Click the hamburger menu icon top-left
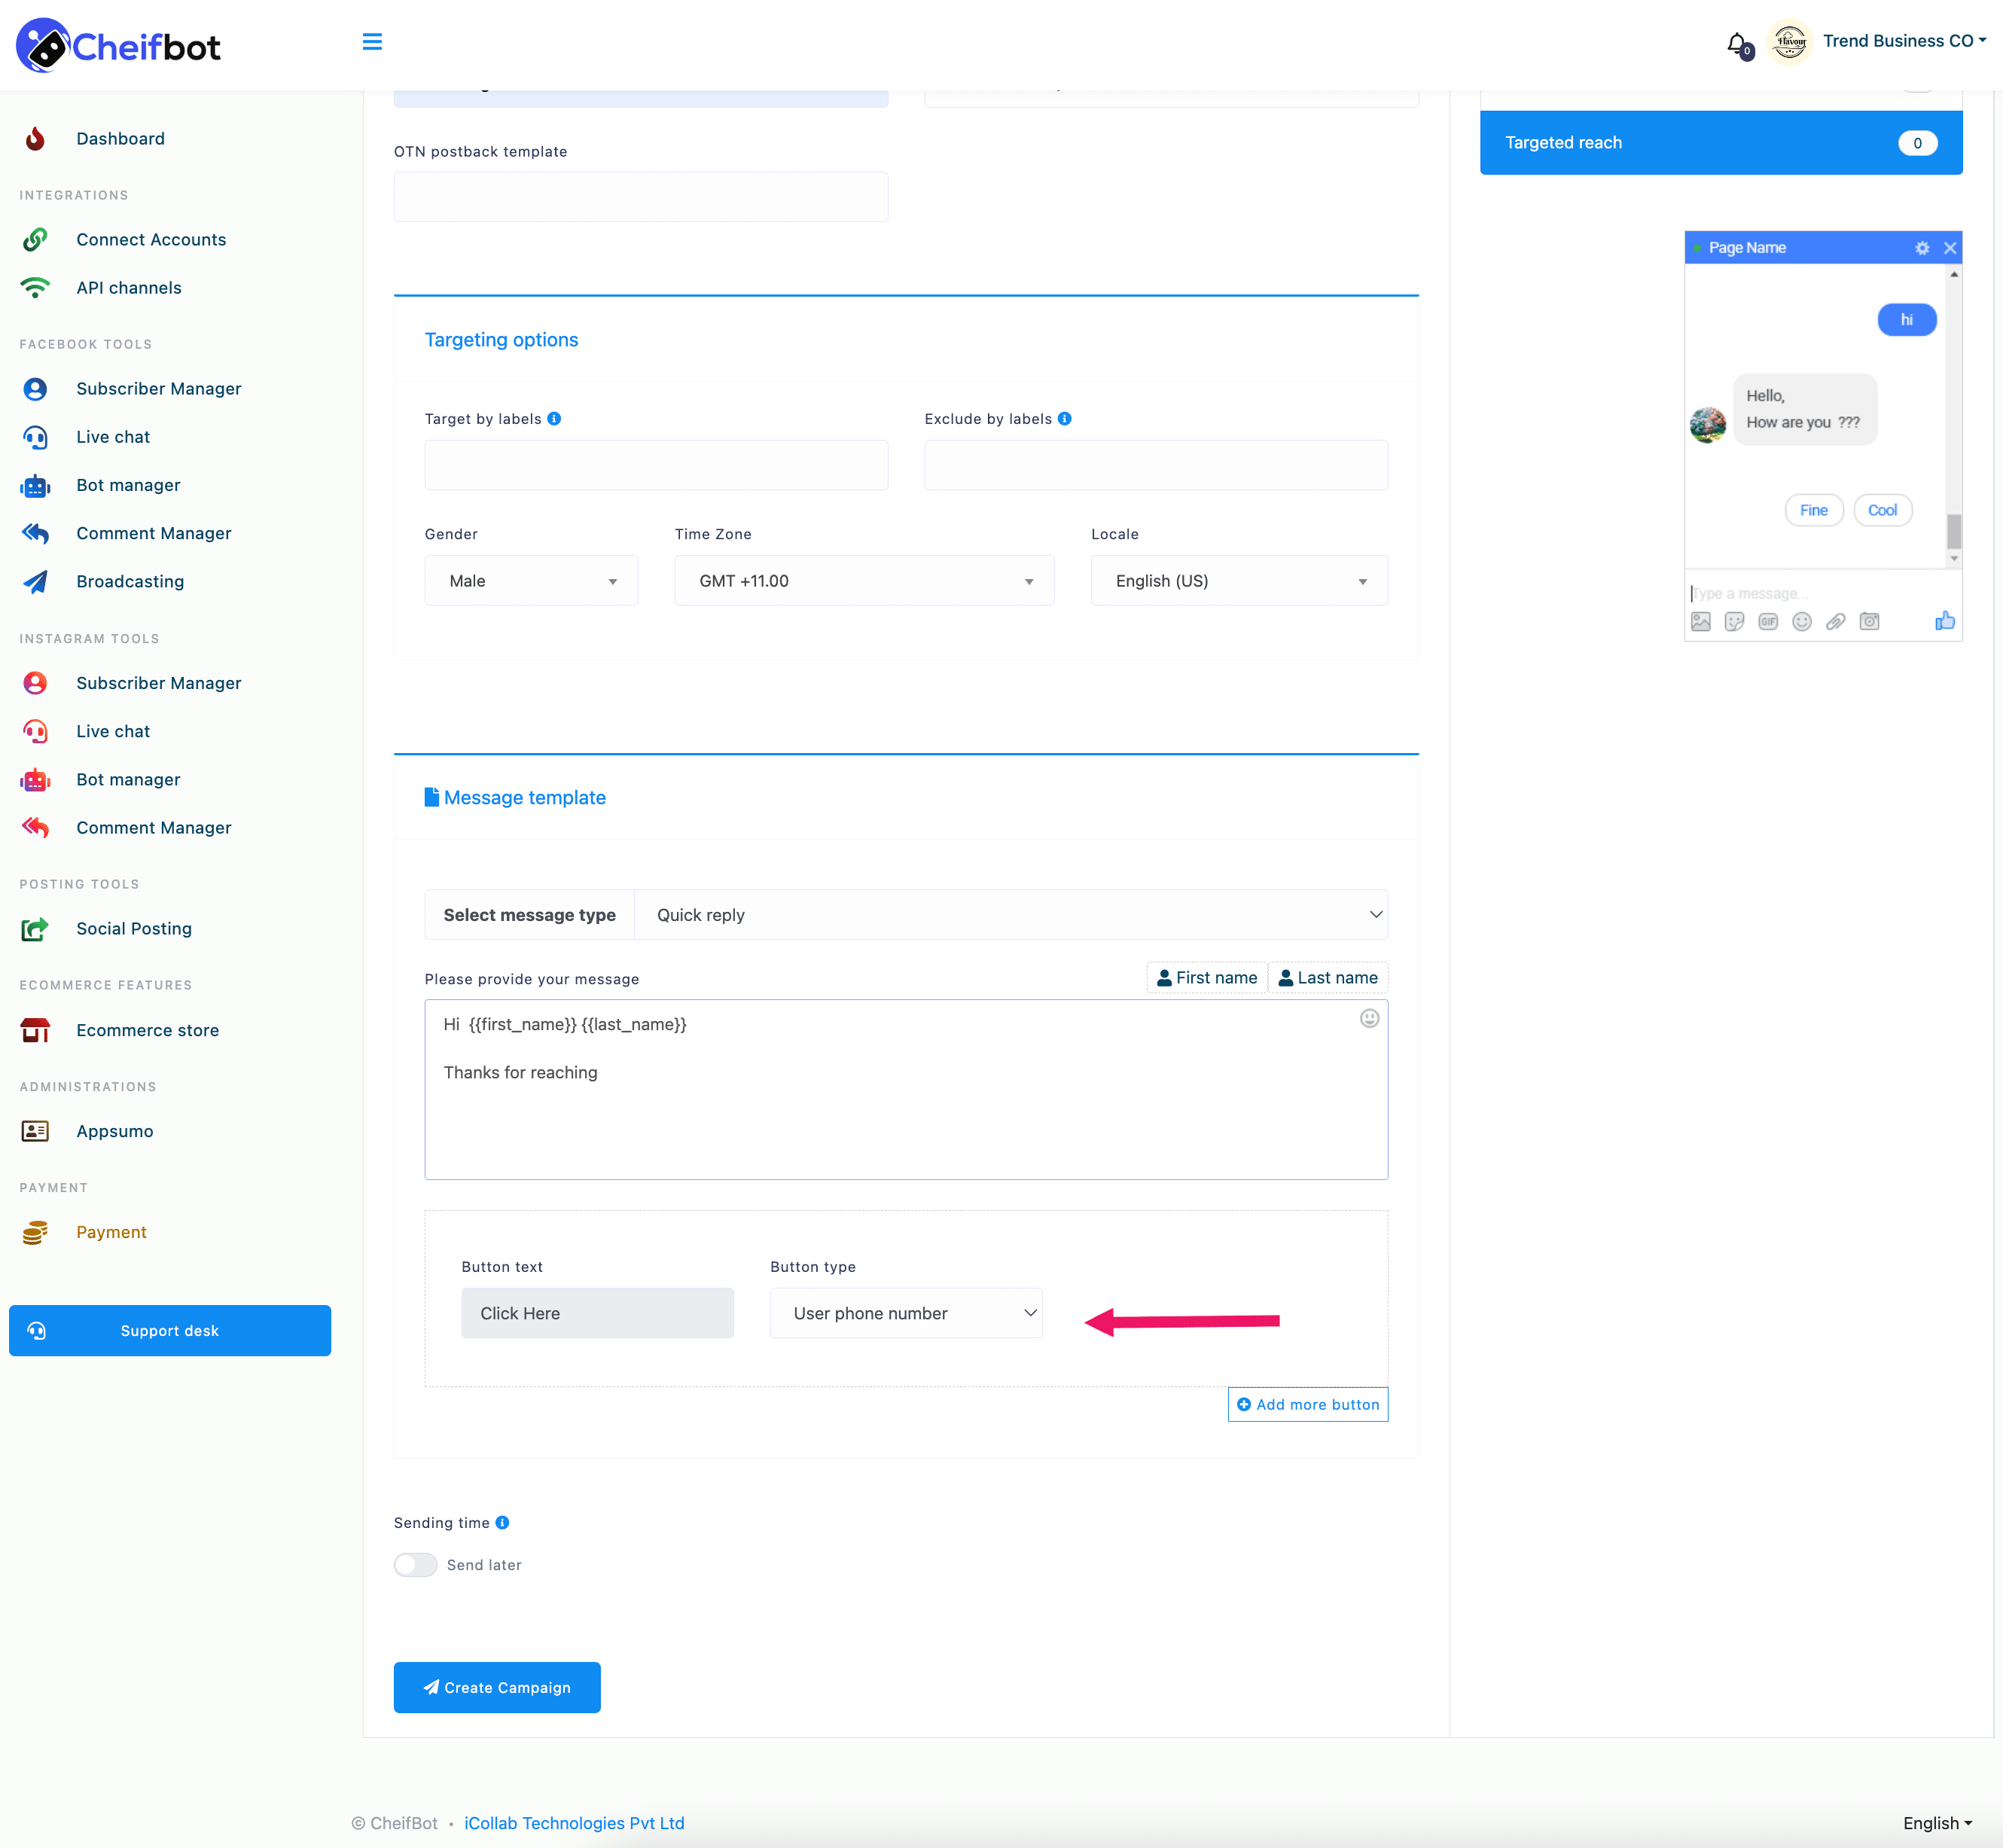The image size is (2003, 1848). pyautogui.click(x=372, y=40)
